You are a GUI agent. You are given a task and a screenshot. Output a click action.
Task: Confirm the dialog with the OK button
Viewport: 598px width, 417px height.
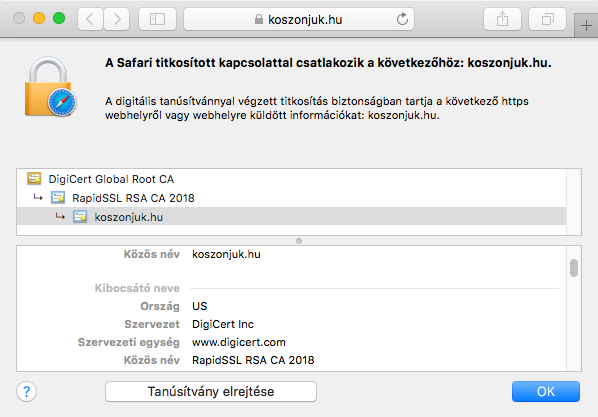(546, 391)
